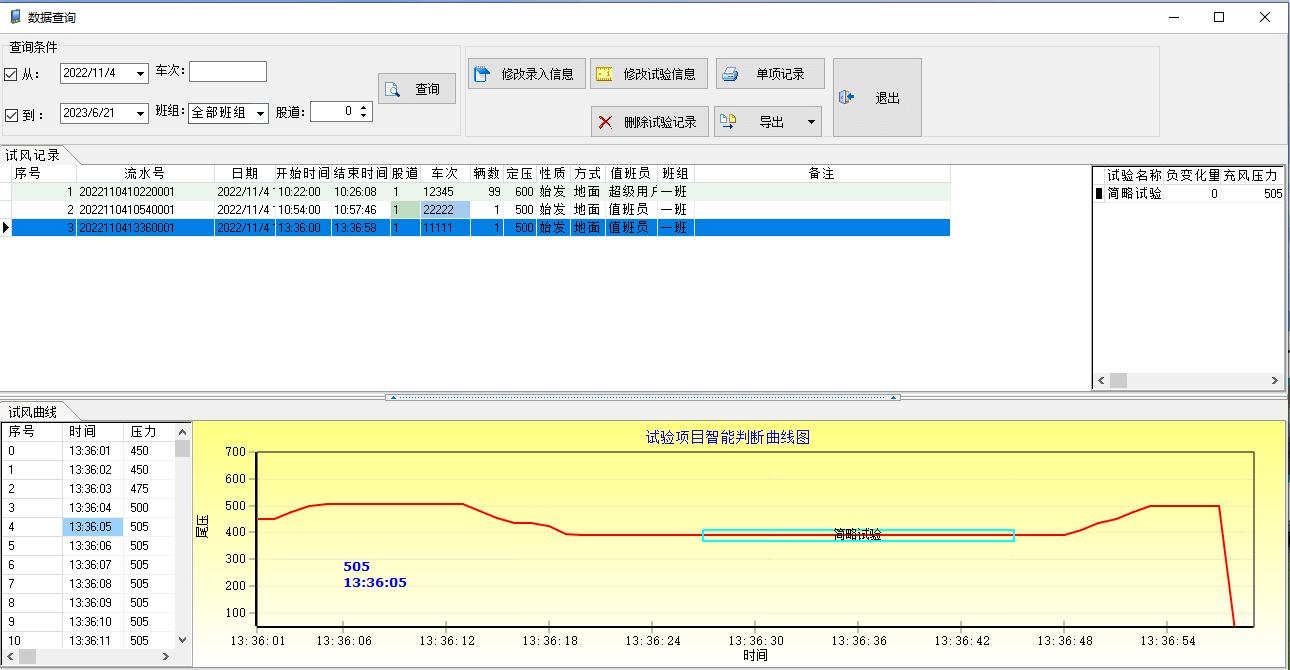Click the 结束时间 column header
Image resolution: width=1290 pixels, height=670 pixels.
(x=360, y=173)
